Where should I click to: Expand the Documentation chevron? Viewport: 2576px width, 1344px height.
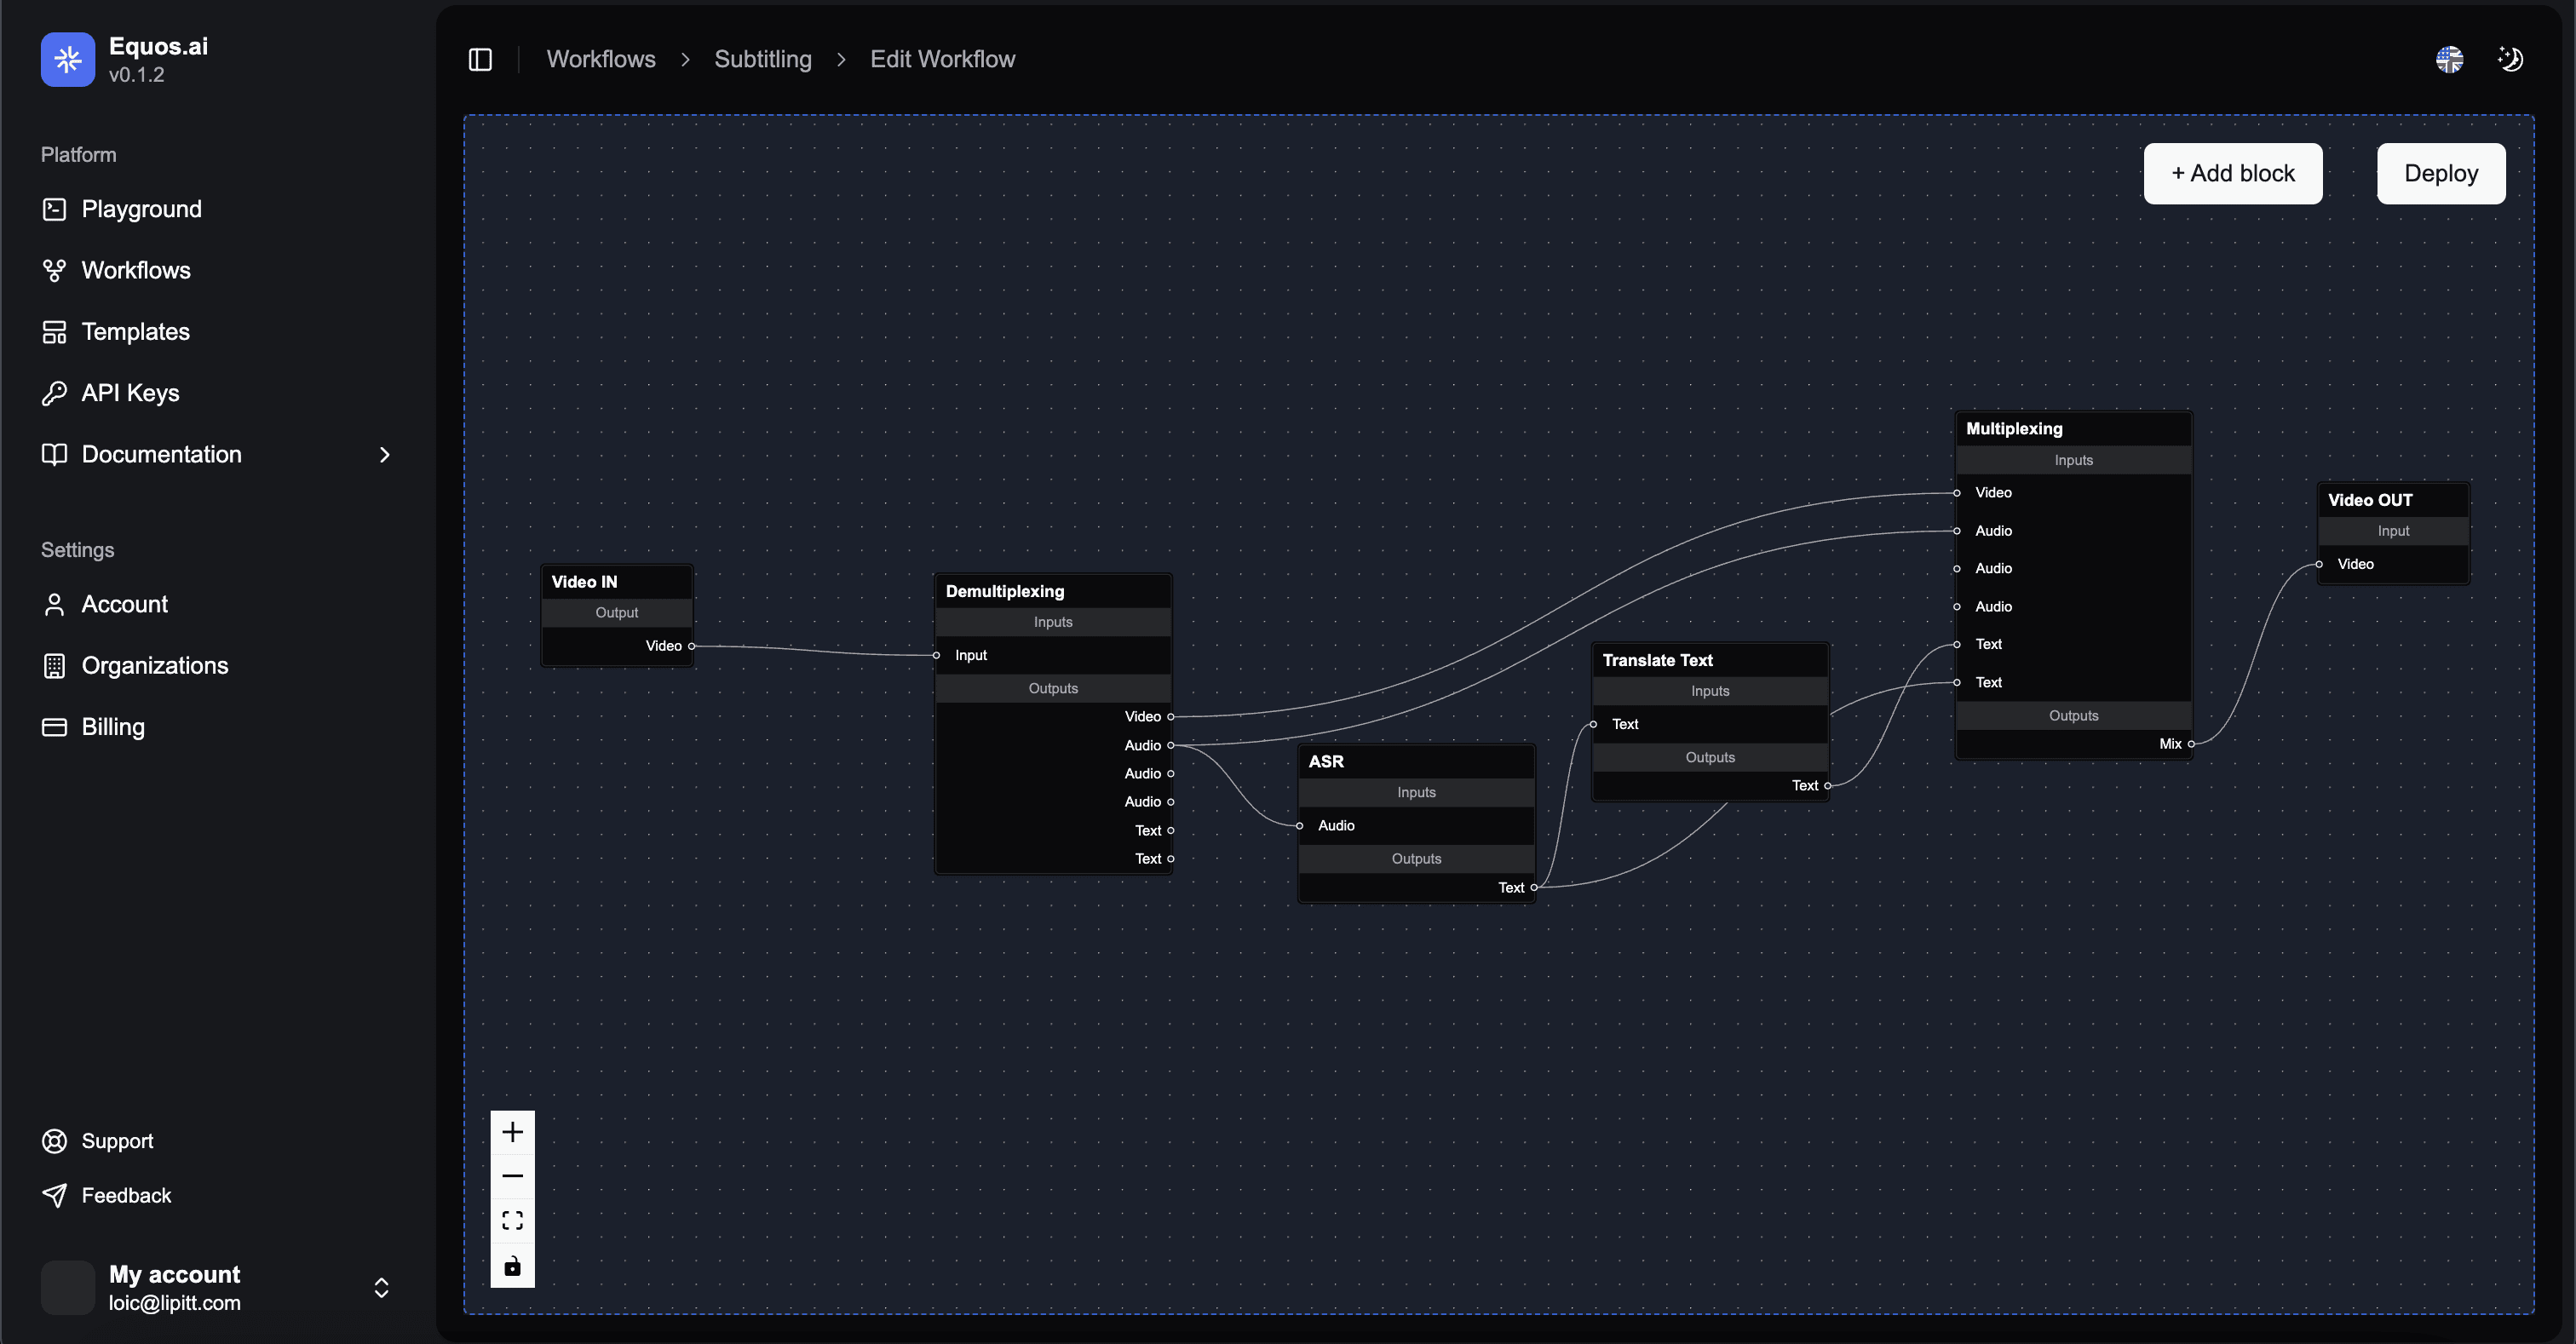385,455
